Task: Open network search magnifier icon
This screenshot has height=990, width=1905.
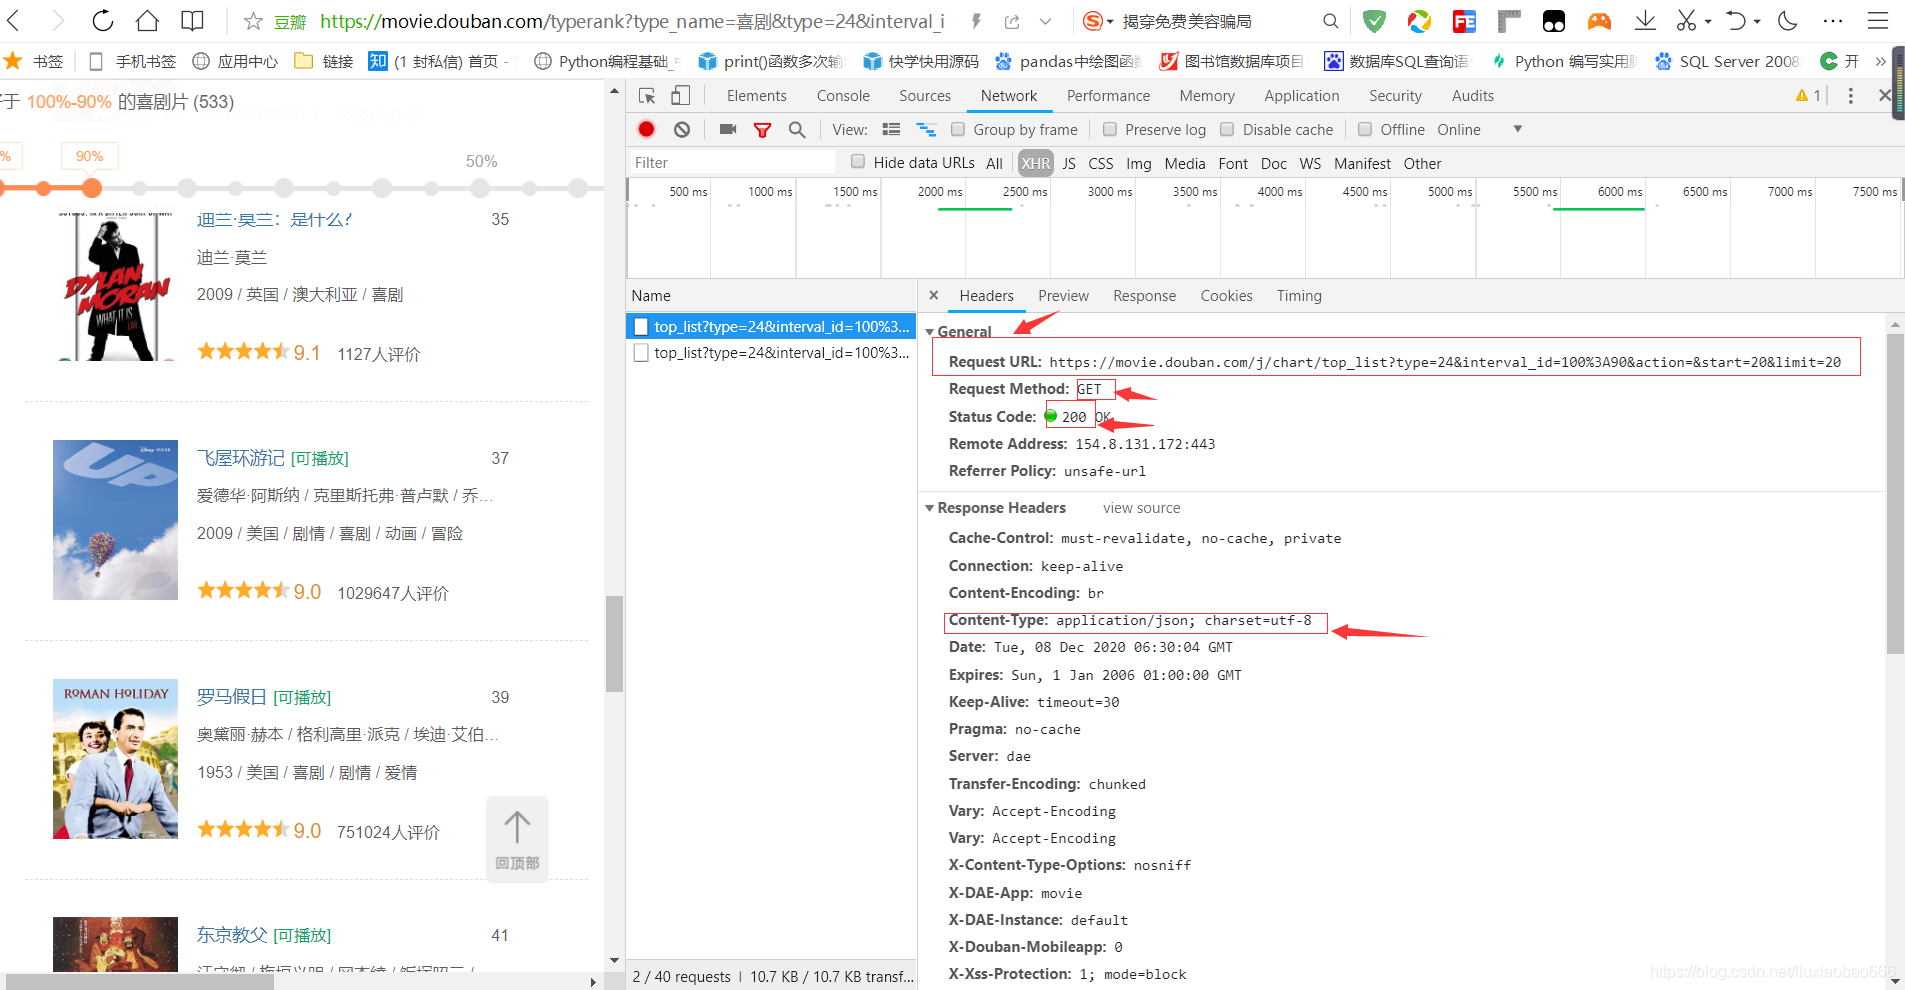Action: [797, 129]
